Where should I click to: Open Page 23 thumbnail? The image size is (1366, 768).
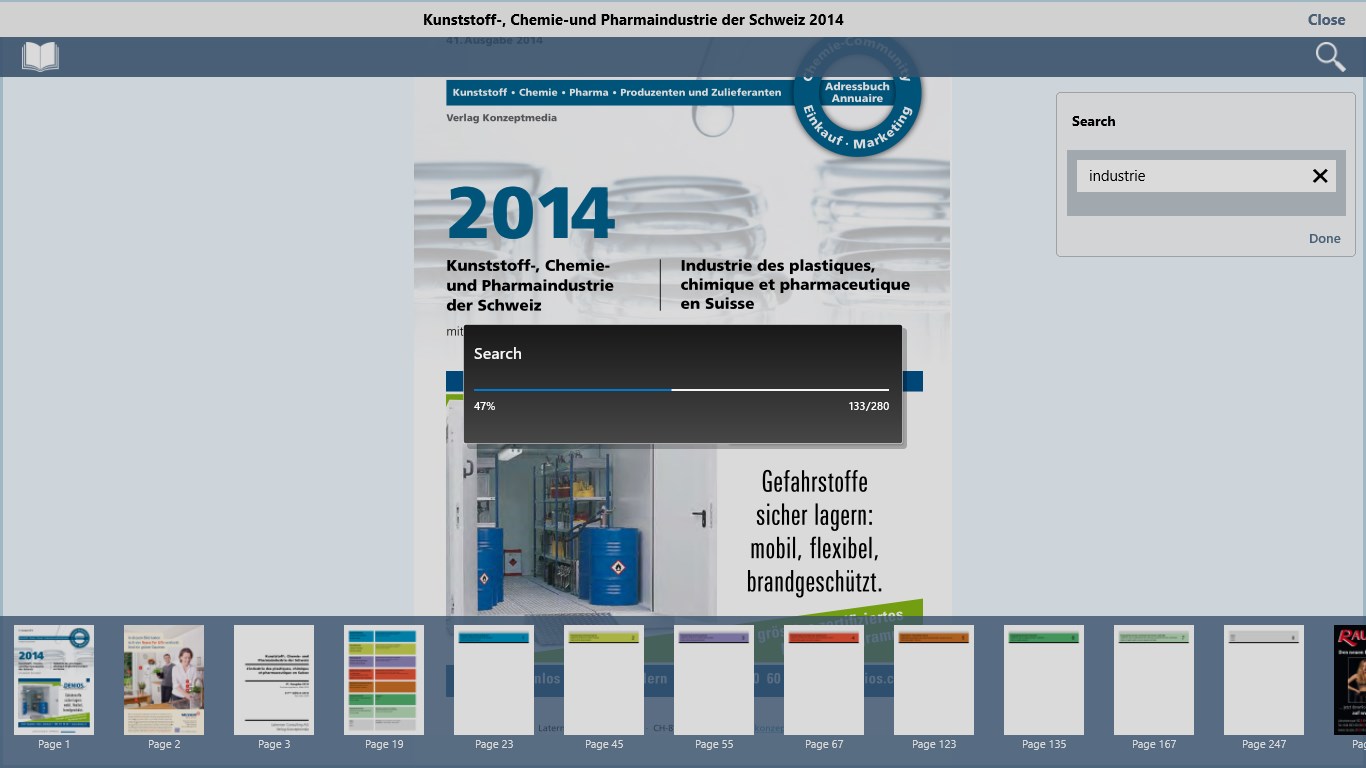(494, 680)
